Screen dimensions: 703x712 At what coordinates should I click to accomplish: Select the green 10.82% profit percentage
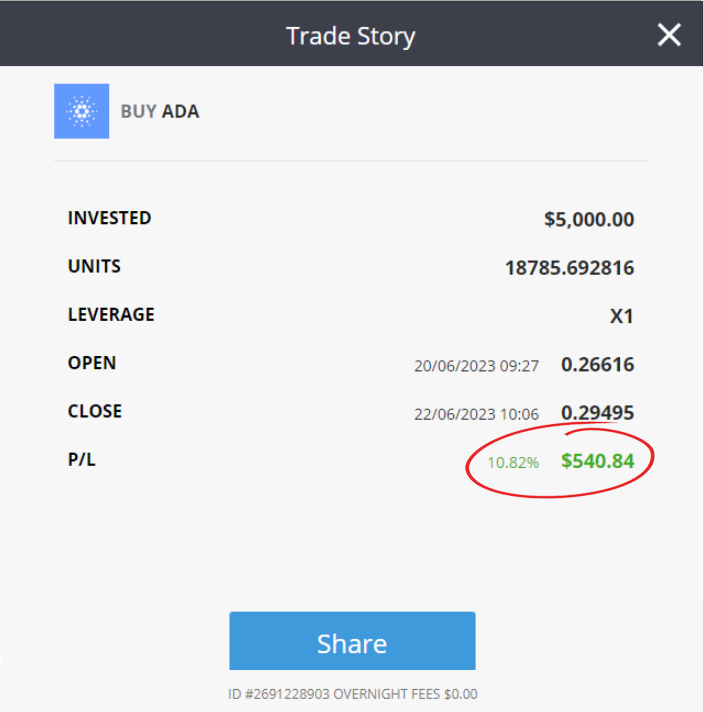pos(513,463)
